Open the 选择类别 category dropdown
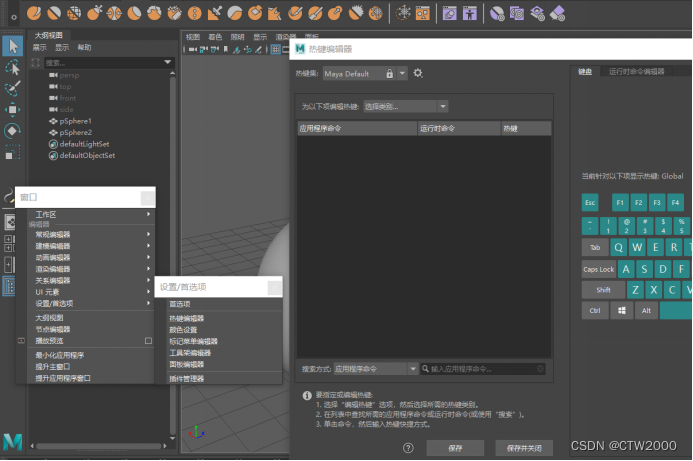 (x=406, y=107)
